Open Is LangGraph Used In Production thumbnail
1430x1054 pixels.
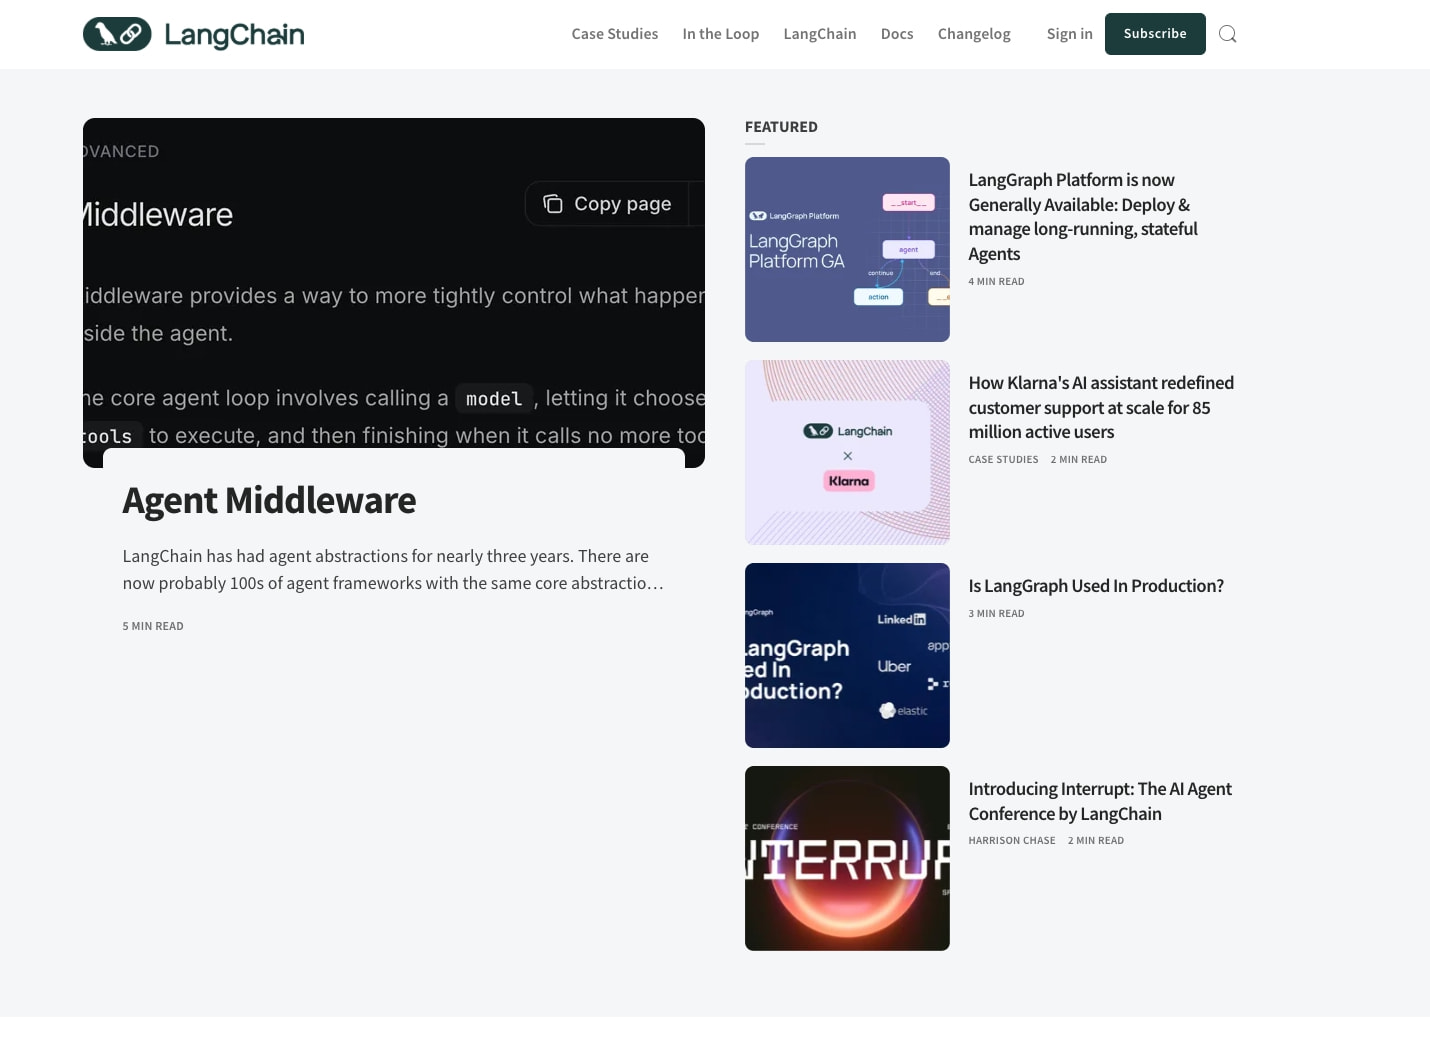click(847, 655)
